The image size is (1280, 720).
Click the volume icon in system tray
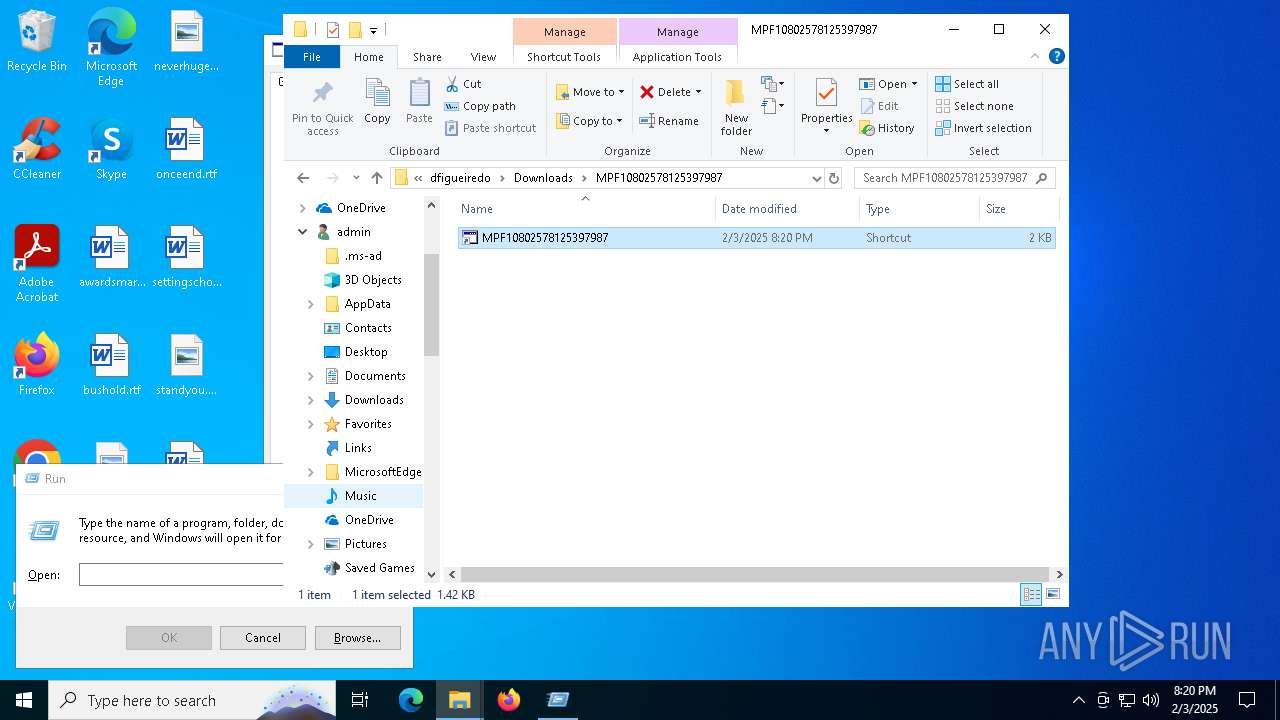pos(1151,700)
